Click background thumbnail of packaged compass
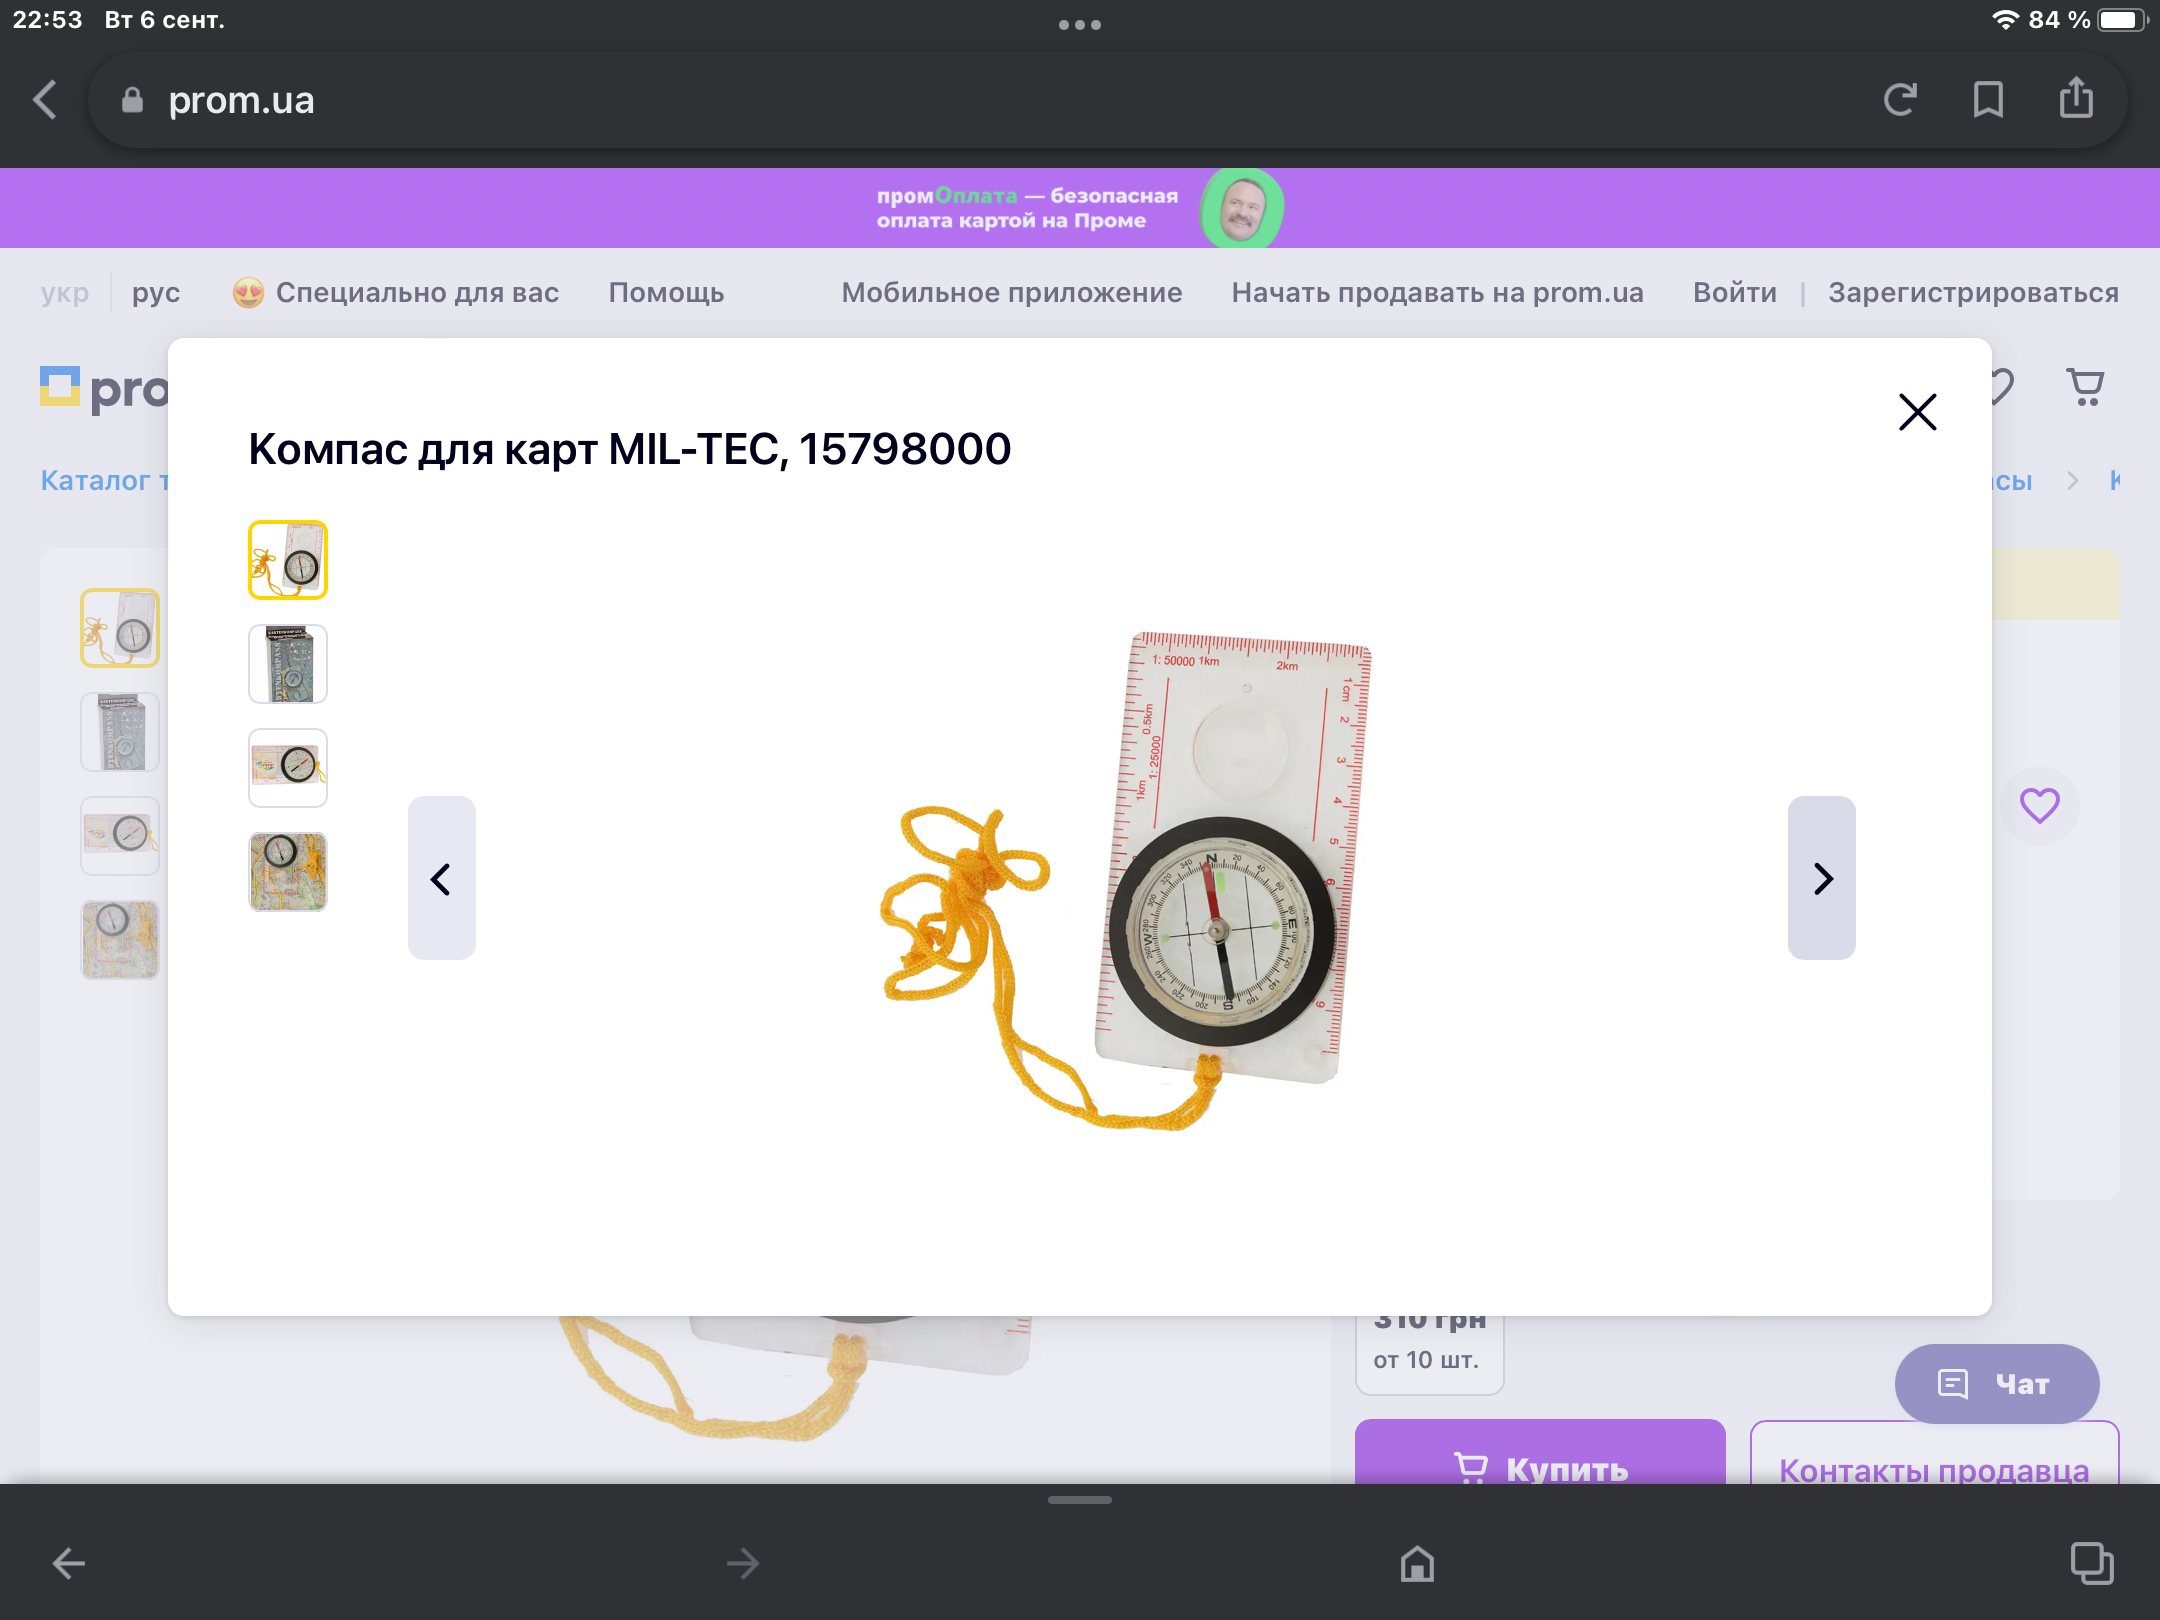The height and width of the screenshot is (1620, 2160). 120,732
